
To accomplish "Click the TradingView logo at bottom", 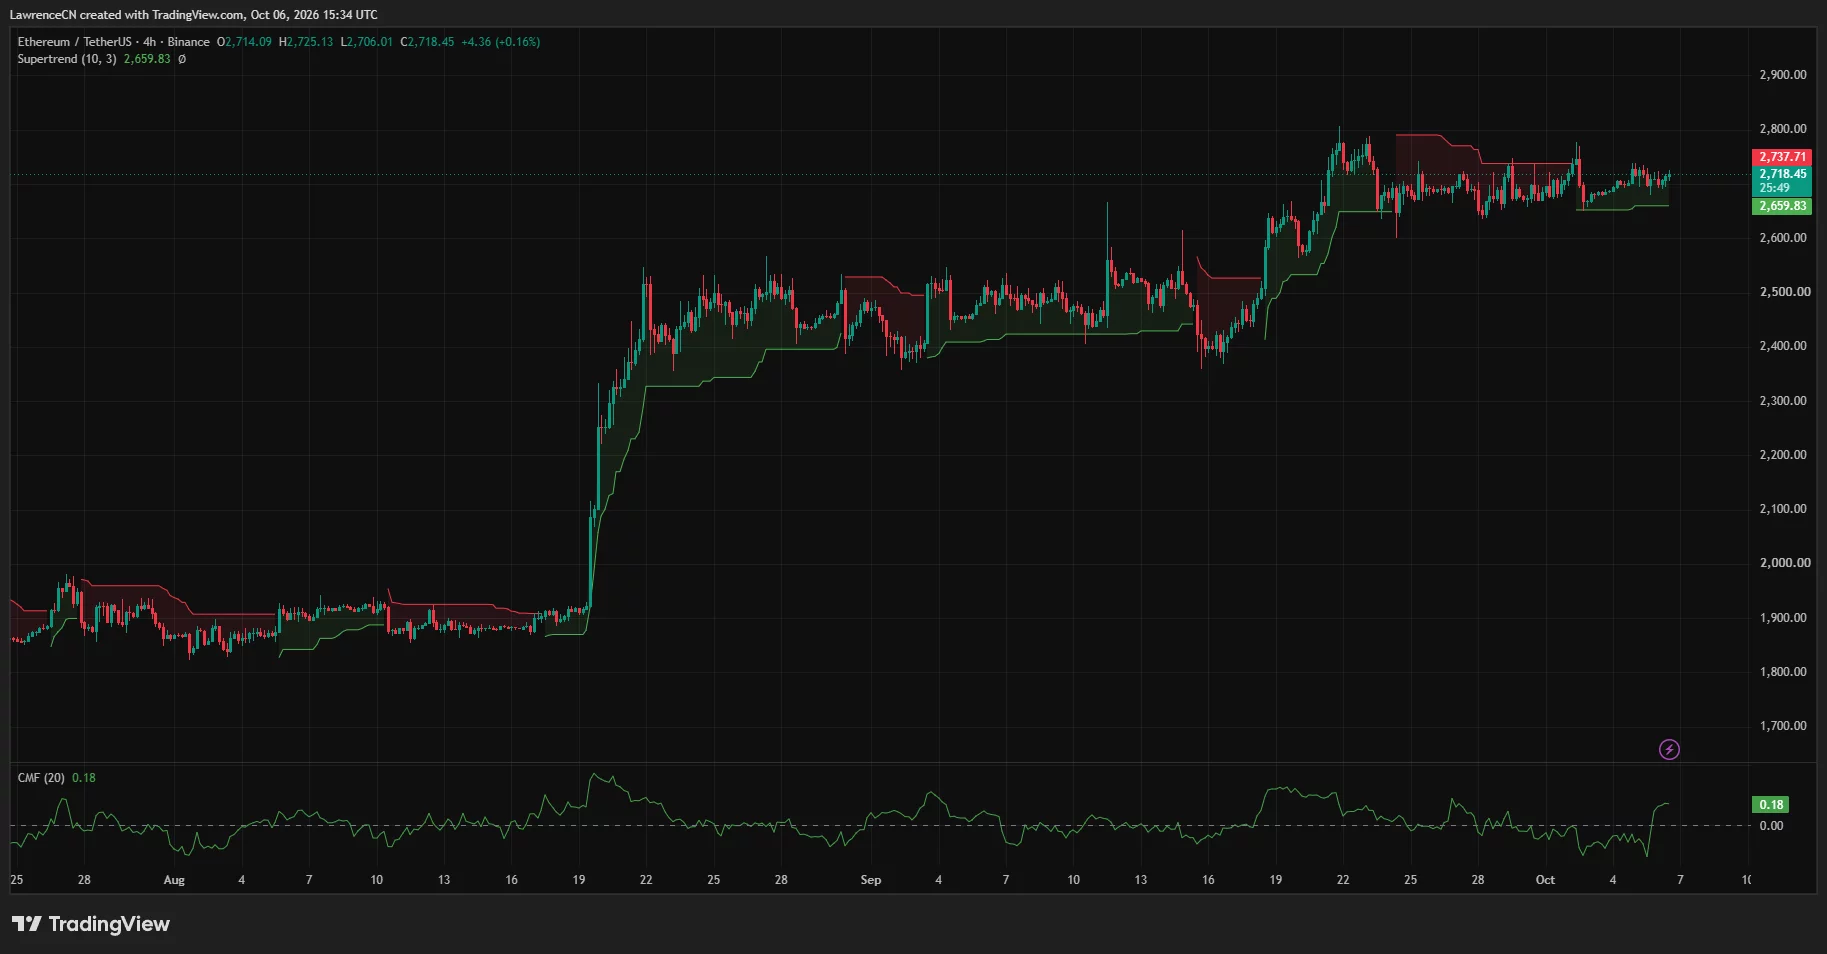I will coord(91,924).
